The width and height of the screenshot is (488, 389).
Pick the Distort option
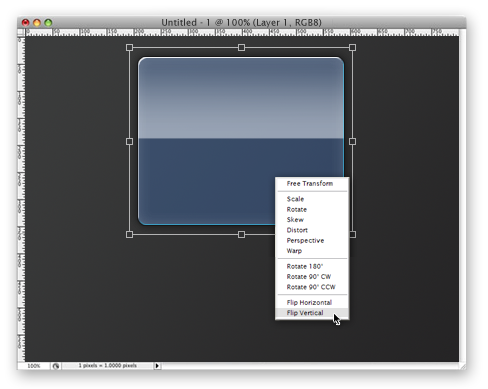tap(312, 230)
